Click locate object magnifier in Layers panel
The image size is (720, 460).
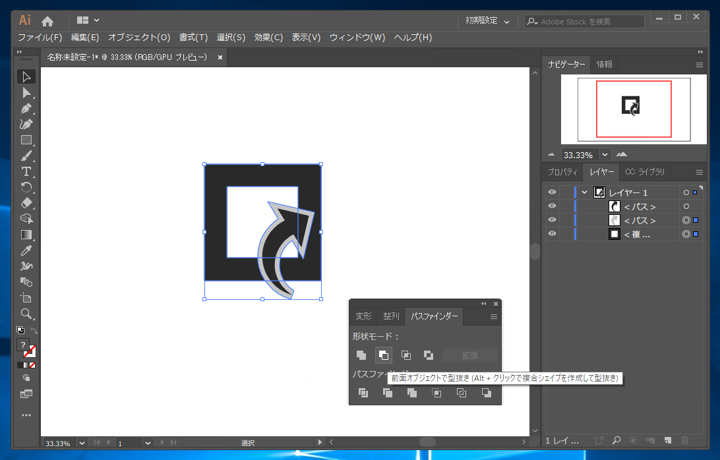click(x=616, y=440)
